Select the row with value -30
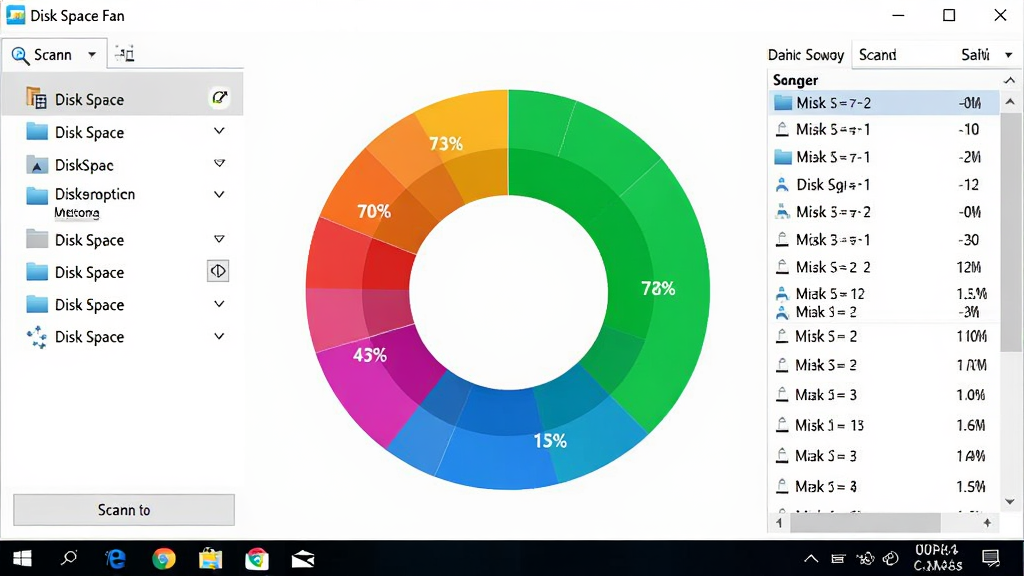1024x576 pixels. coord(884,240)
